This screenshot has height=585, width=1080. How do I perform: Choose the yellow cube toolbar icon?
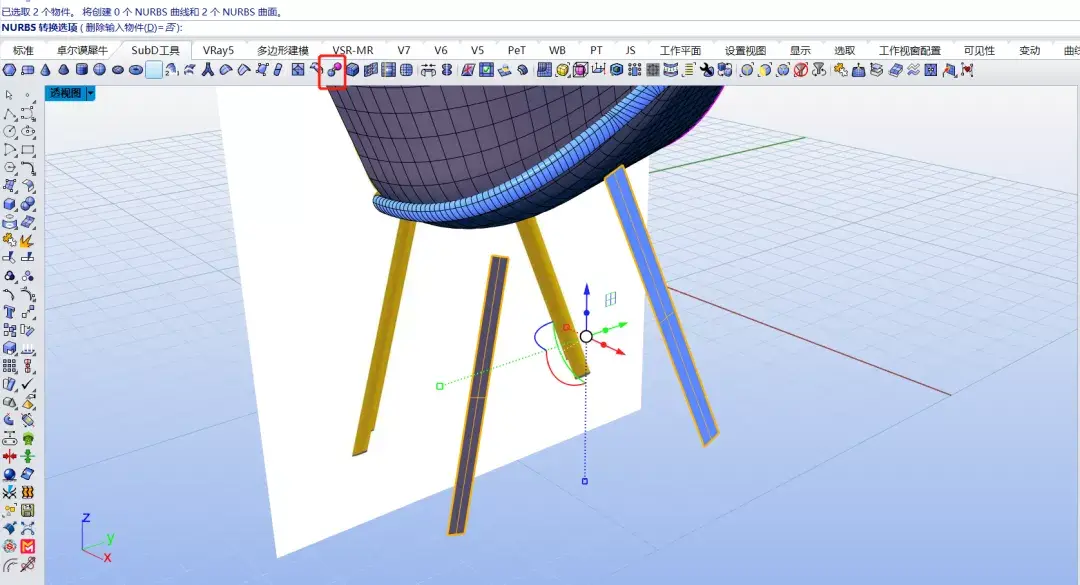pyautogui.click(x=562, y=70)
